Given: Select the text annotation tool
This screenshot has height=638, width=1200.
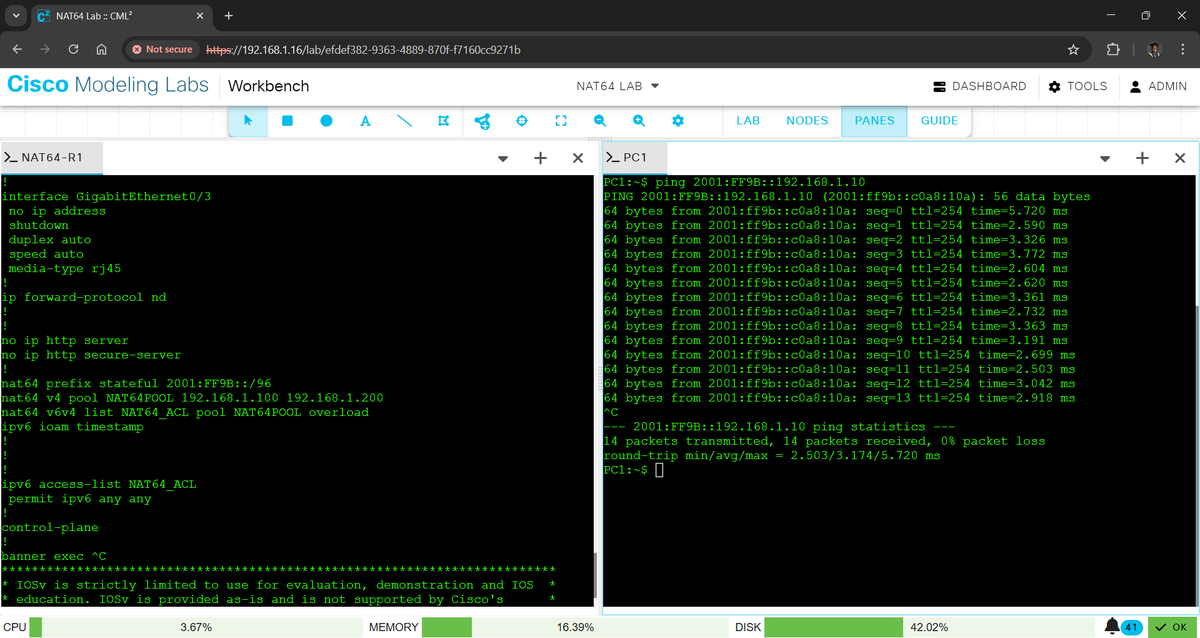Looking at the screenshot, I should click(x=365, y=121).
